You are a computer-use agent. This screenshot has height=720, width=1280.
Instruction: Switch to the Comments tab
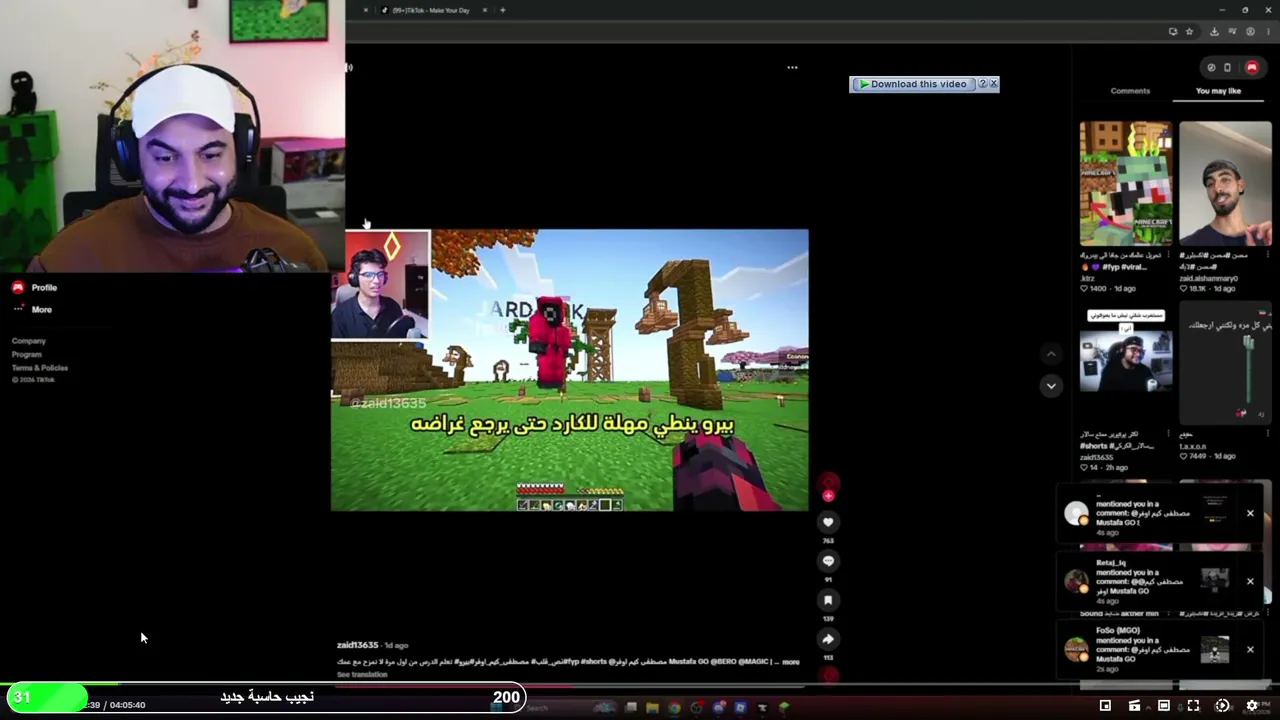coord(1130,91)
